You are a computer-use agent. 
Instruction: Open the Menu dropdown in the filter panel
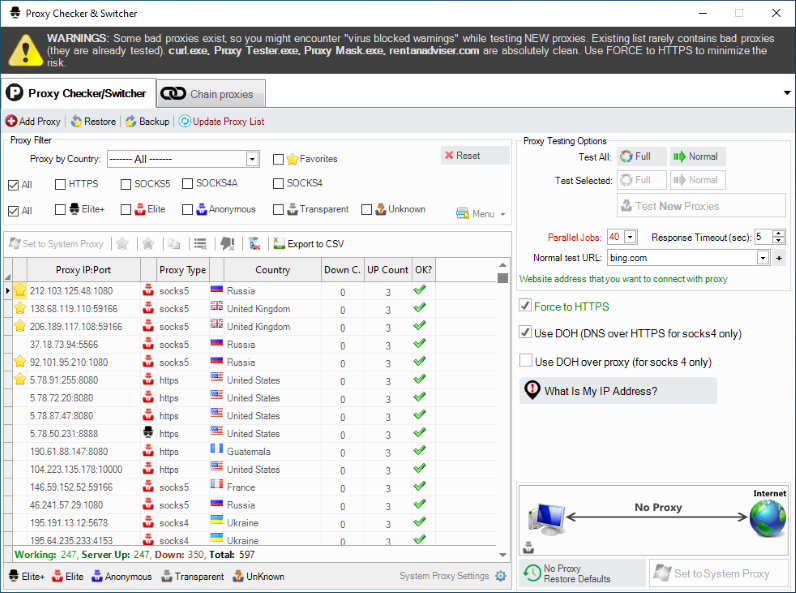(480, 214)
